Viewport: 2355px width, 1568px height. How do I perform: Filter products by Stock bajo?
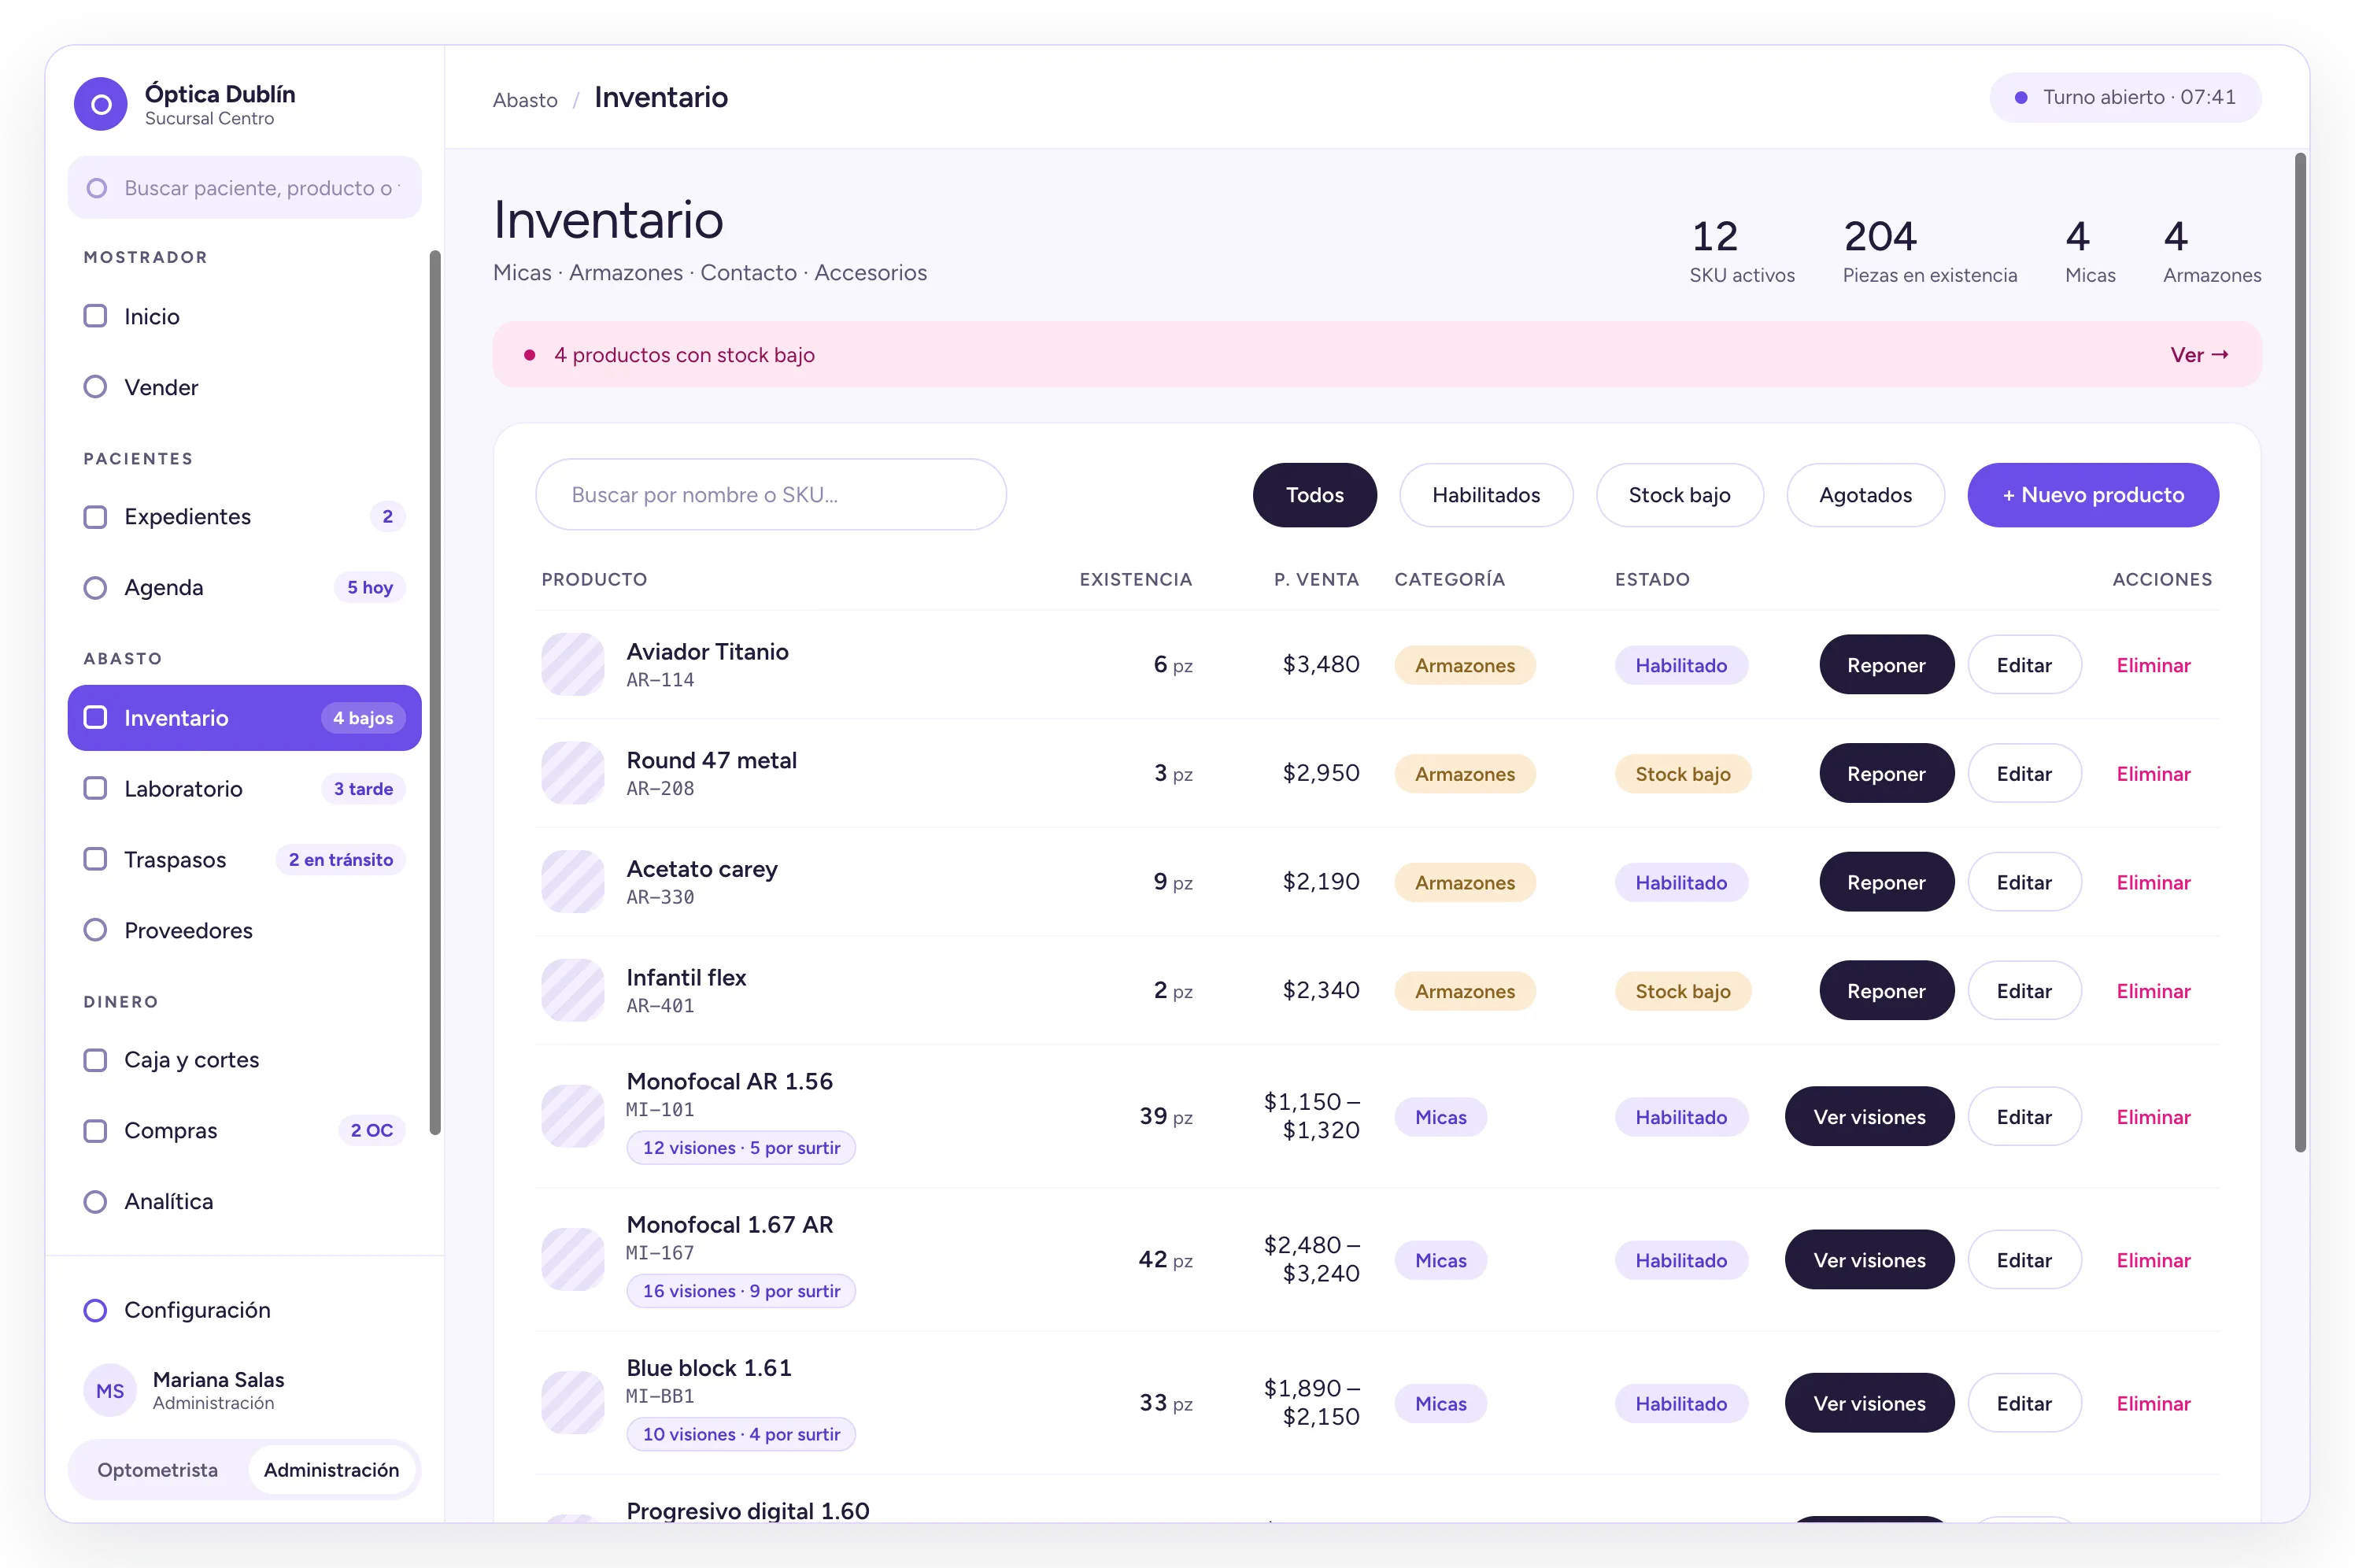pyautogui.click(x=1680, y=495)
